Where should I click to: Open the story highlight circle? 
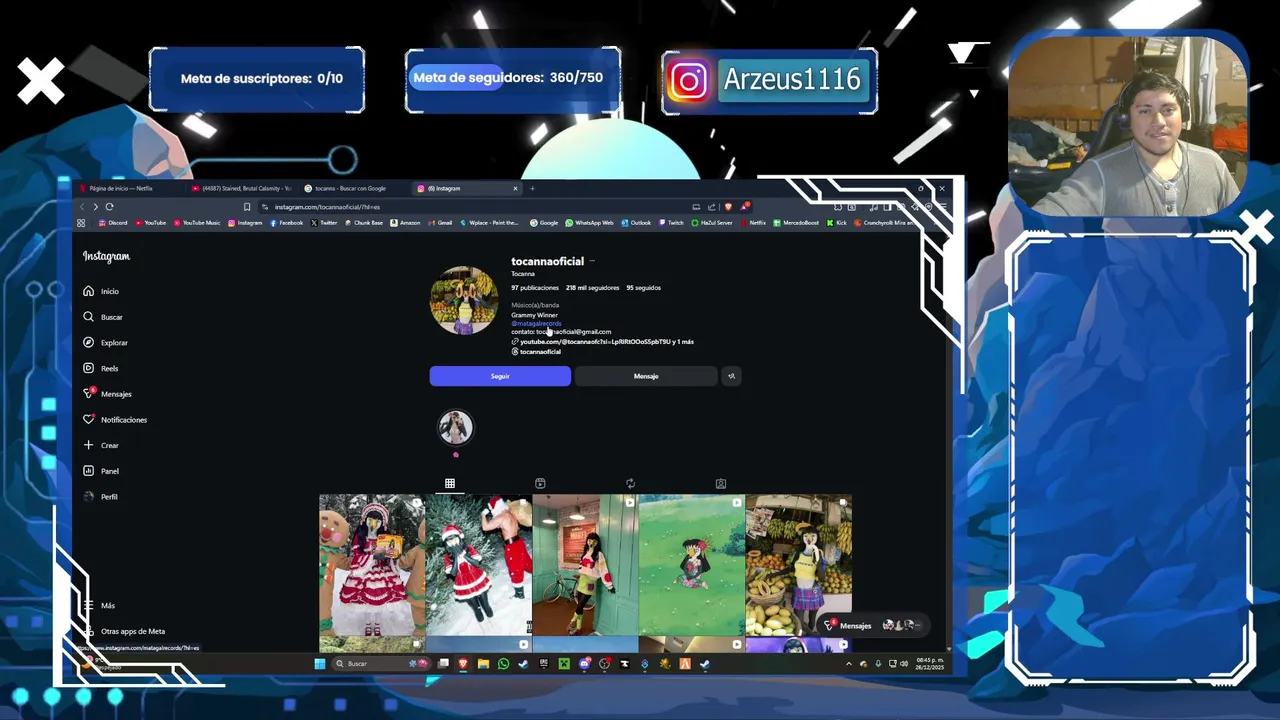pos(455,428)
